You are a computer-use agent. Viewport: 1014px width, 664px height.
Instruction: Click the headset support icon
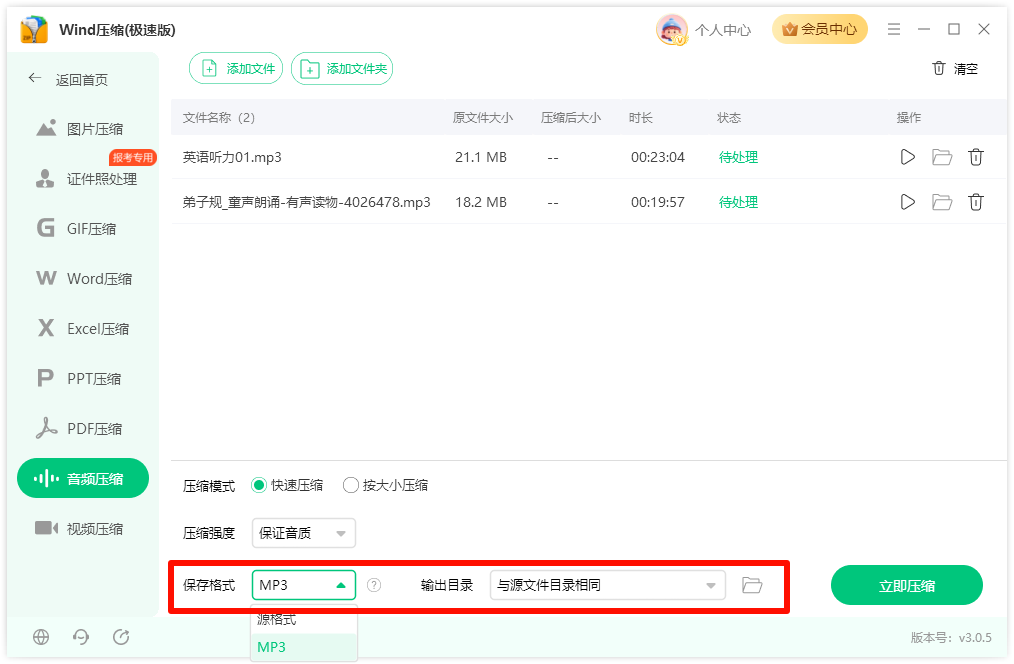coord(81,637)
